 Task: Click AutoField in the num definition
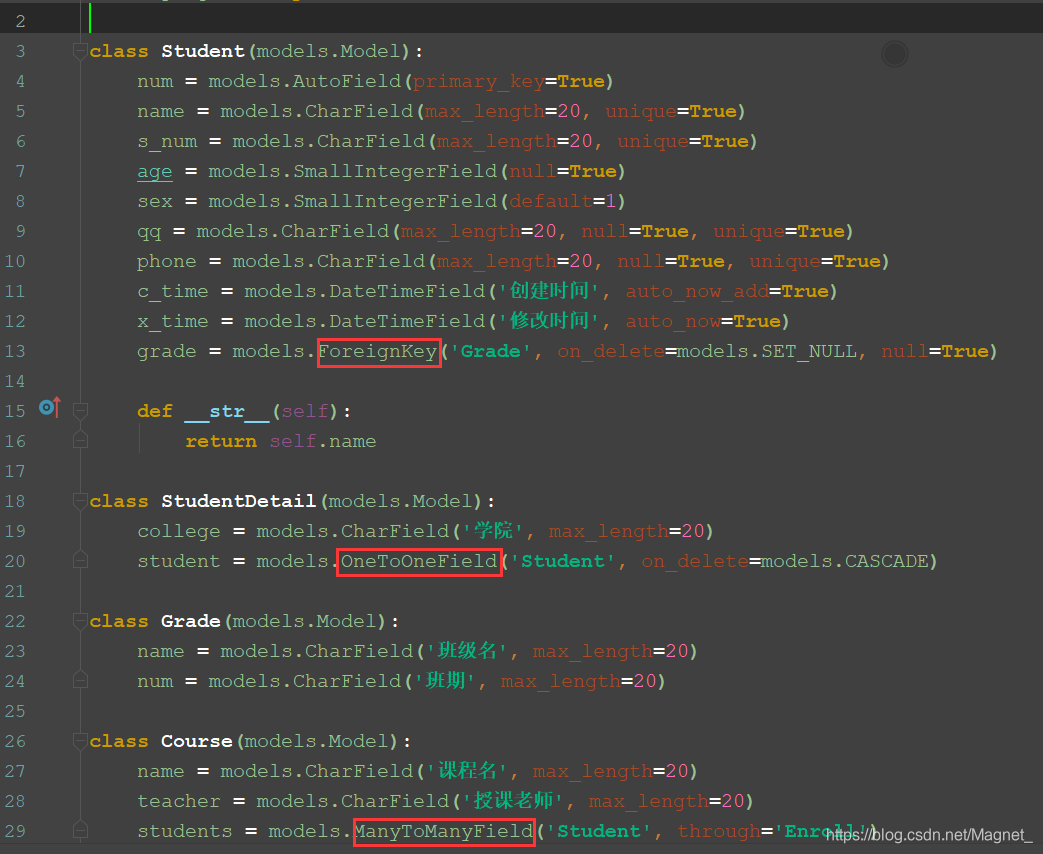pos(347,81)
